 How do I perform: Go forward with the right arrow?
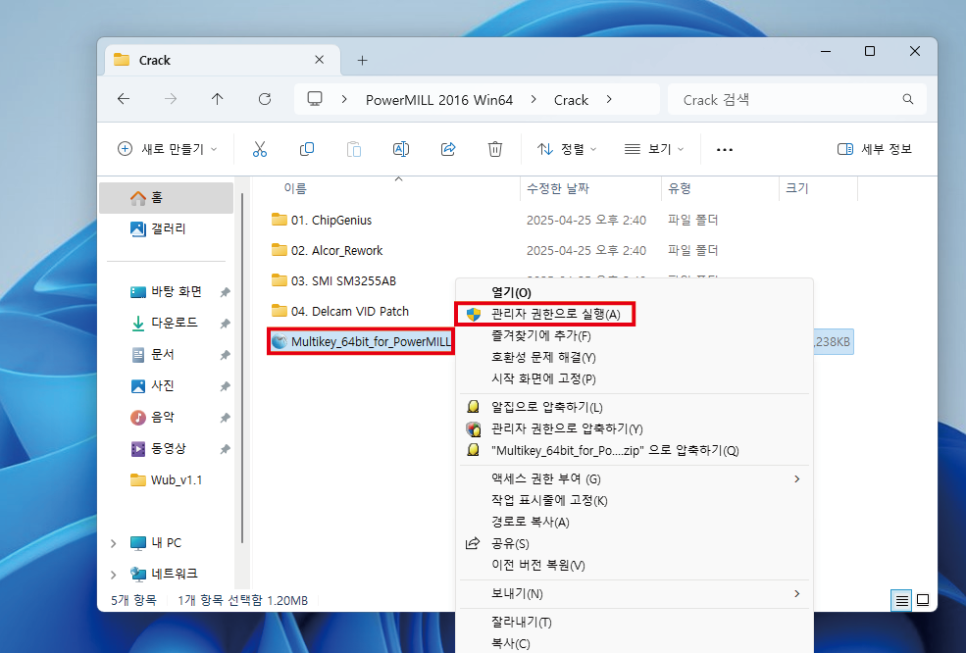[x=171, y=99]
